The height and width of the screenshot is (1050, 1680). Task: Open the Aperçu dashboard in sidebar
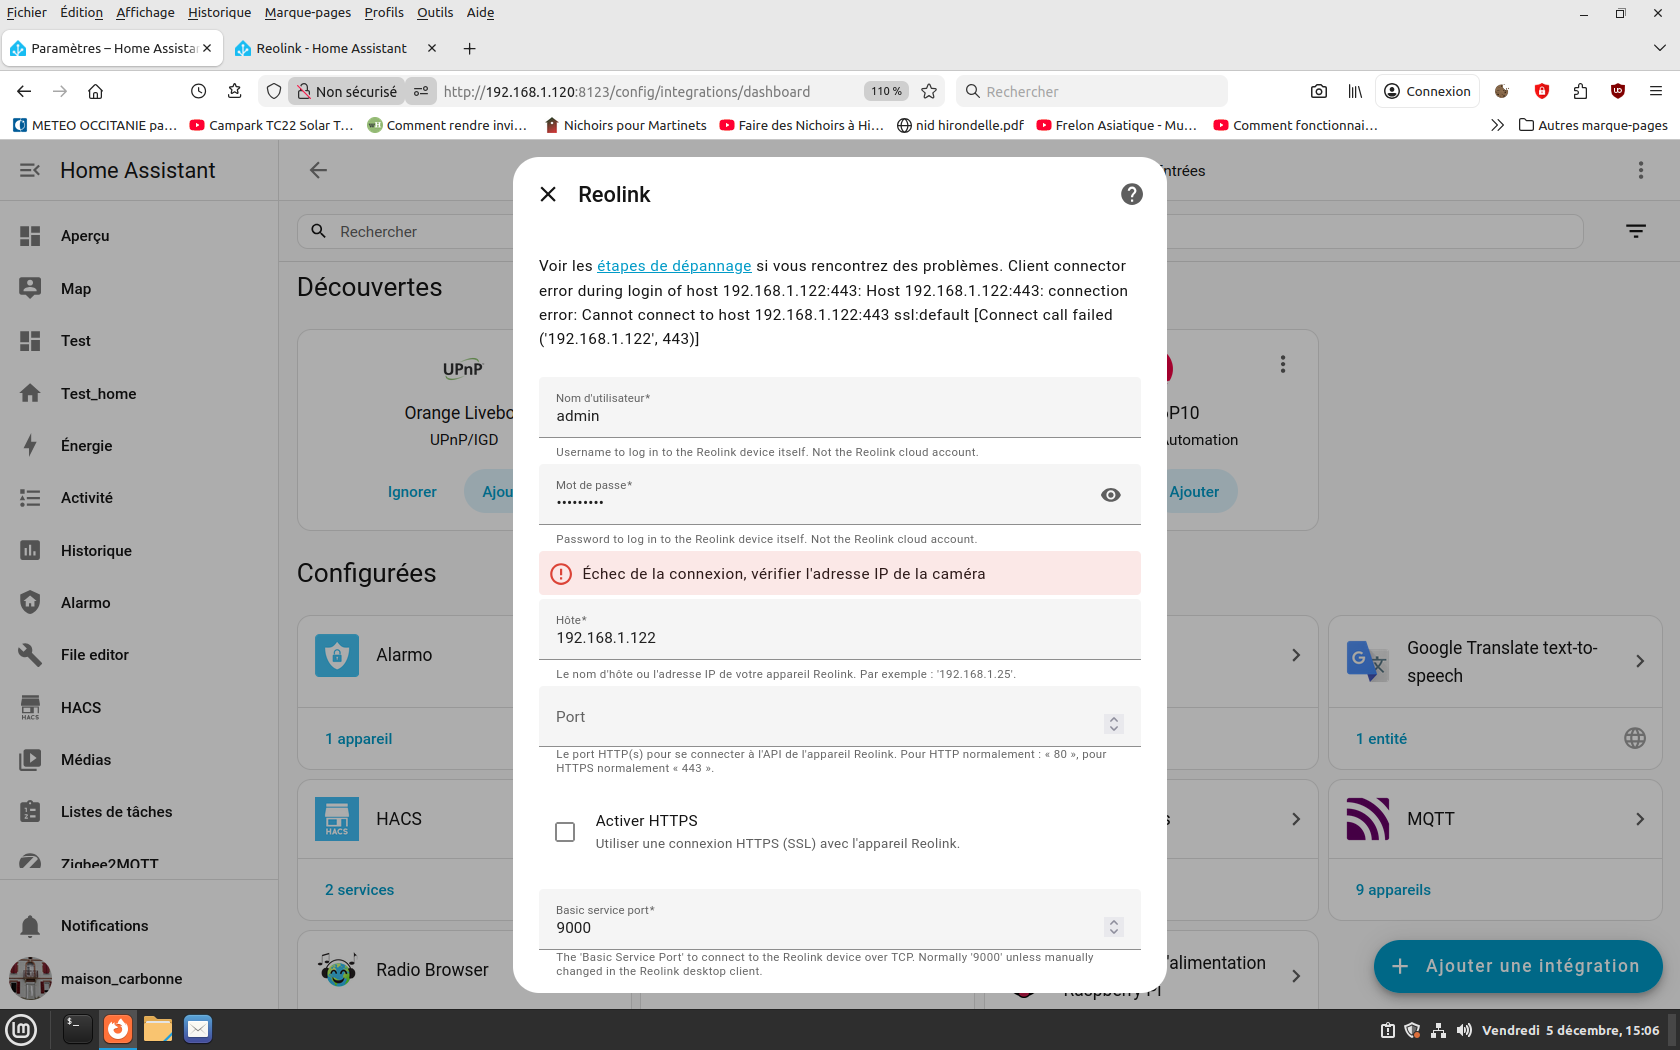85,236
